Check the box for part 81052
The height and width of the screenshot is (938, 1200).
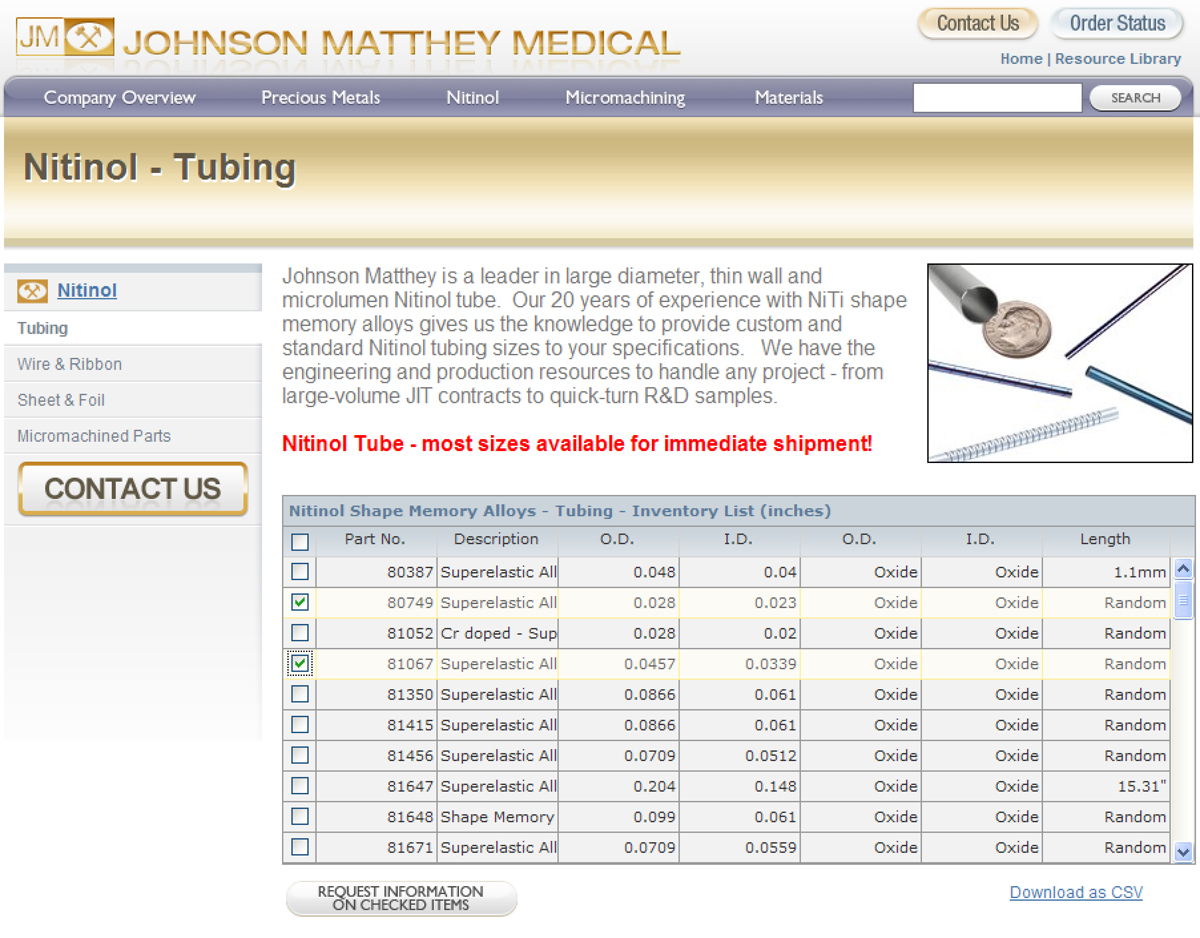pos(300,633)
